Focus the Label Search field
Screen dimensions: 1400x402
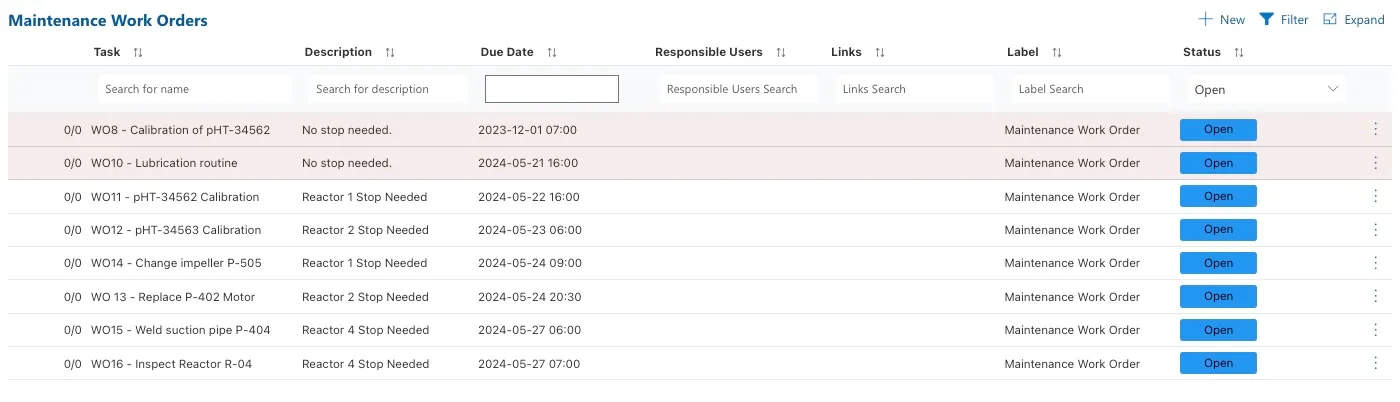[1091, 89]
